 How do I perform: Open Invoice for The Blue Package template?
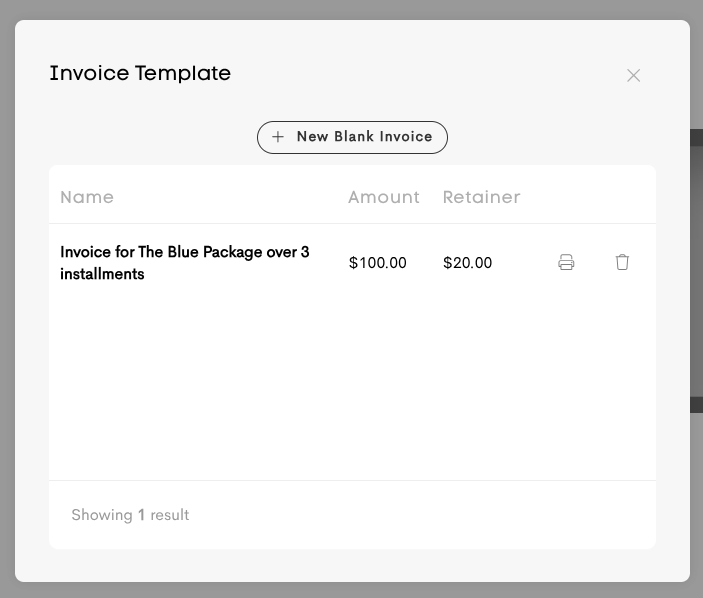click(185, 263)
